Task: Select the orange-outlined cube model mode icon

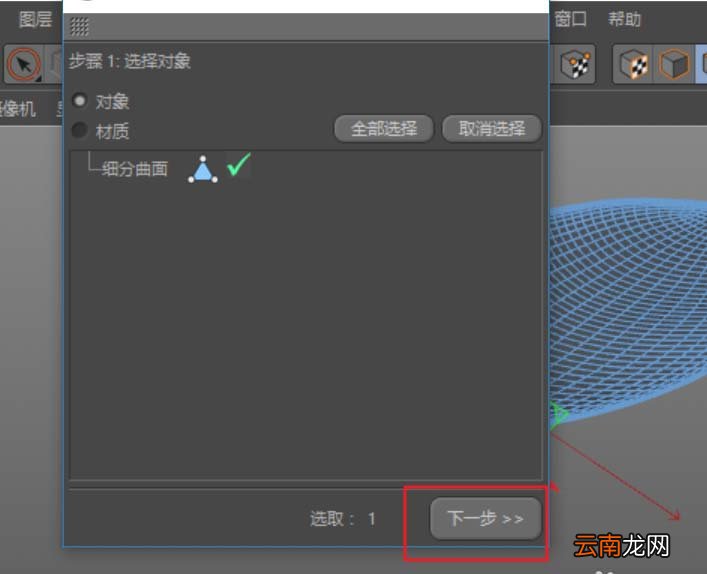Action: [674, 64]
